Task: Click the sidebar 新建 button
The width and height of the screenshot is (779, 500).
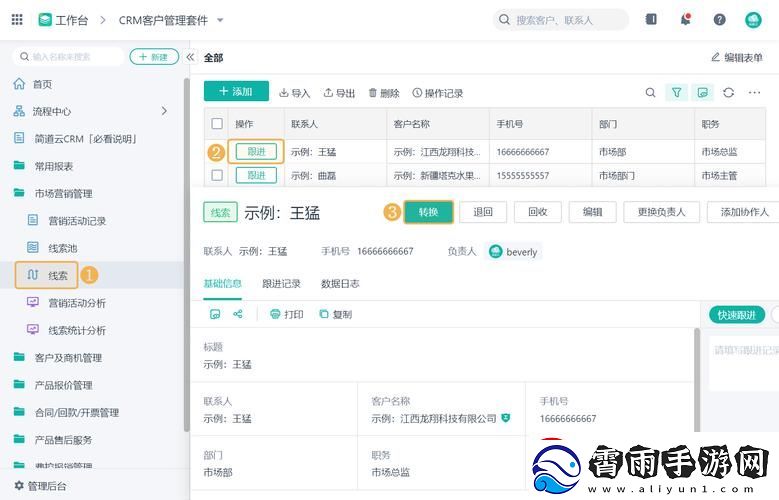Action: [154, 57]
